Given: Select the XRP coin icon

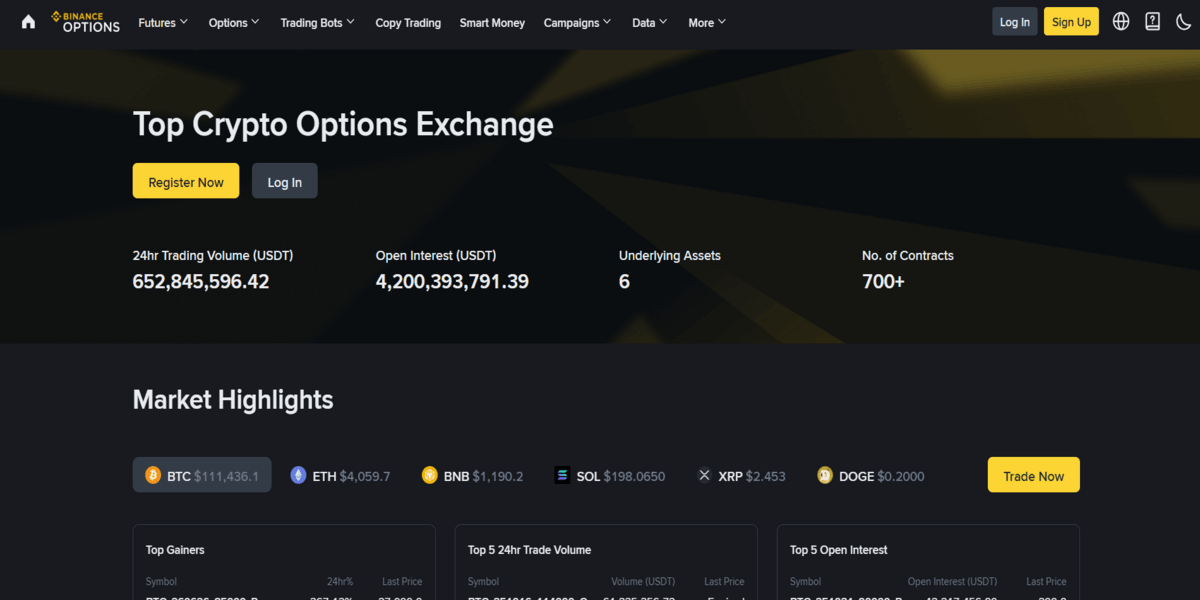Looking at the screenshot, I should click(x=704, y=476).
